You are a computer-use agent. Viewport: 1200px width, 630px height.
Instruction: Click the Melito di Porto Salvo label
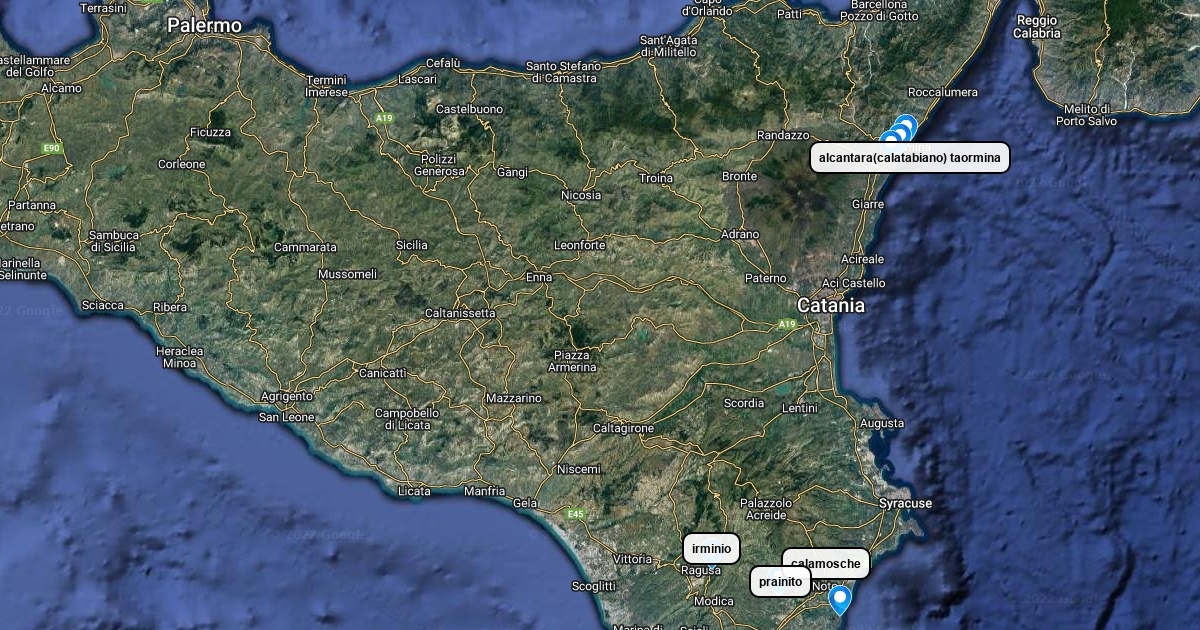click(x=1086, y=115)
